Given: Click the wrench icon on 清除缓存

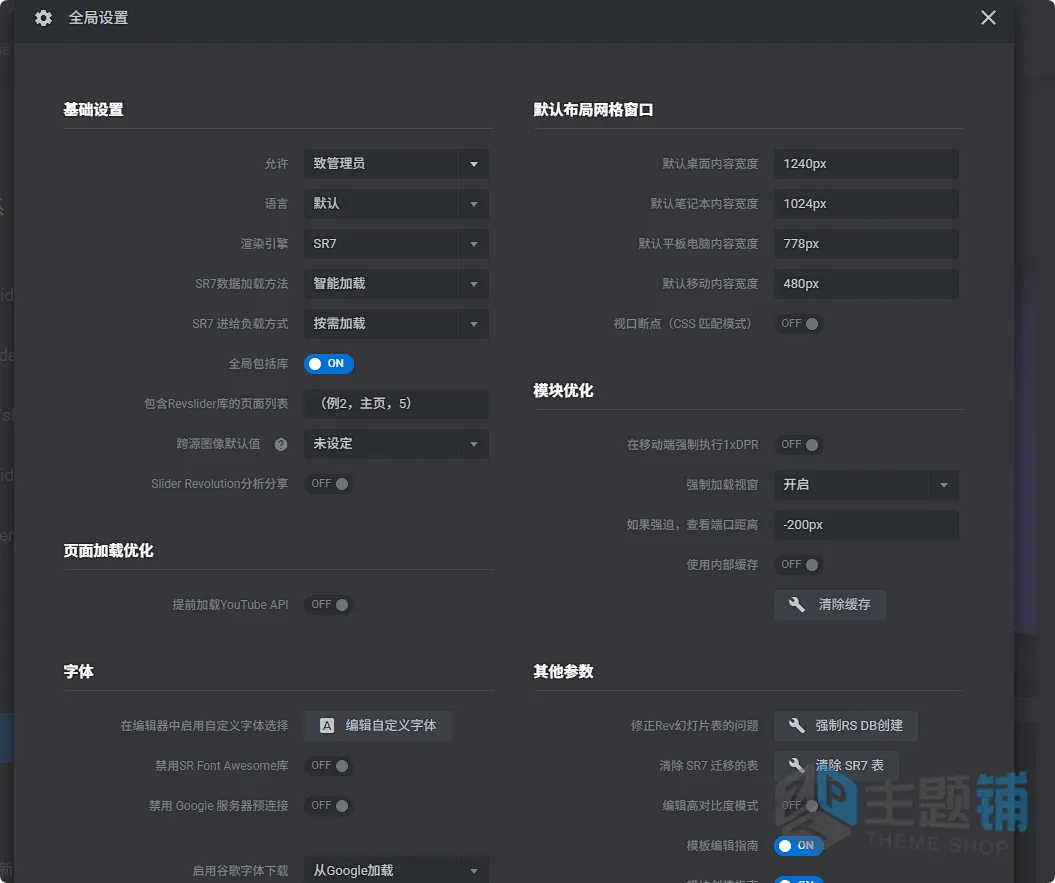Looking at the screenshot, I should coord(797,604).
